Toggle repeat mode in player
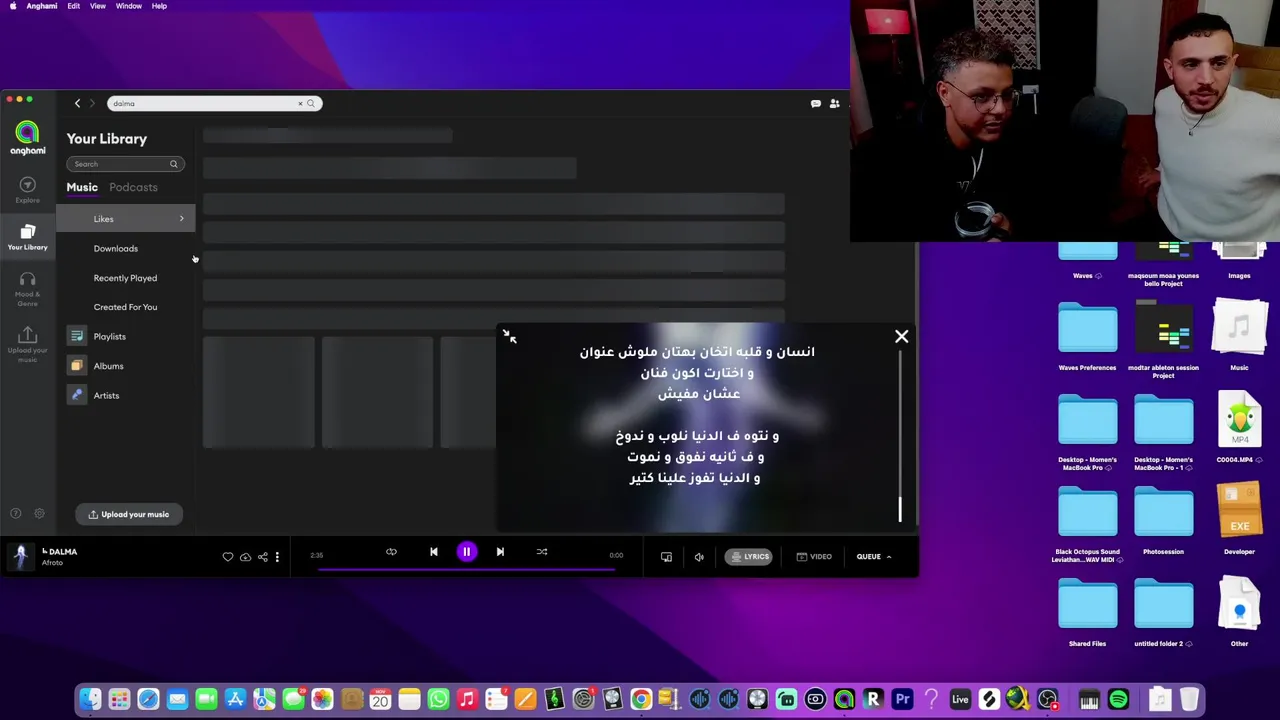1280x720 pixels. coord(391,552)
